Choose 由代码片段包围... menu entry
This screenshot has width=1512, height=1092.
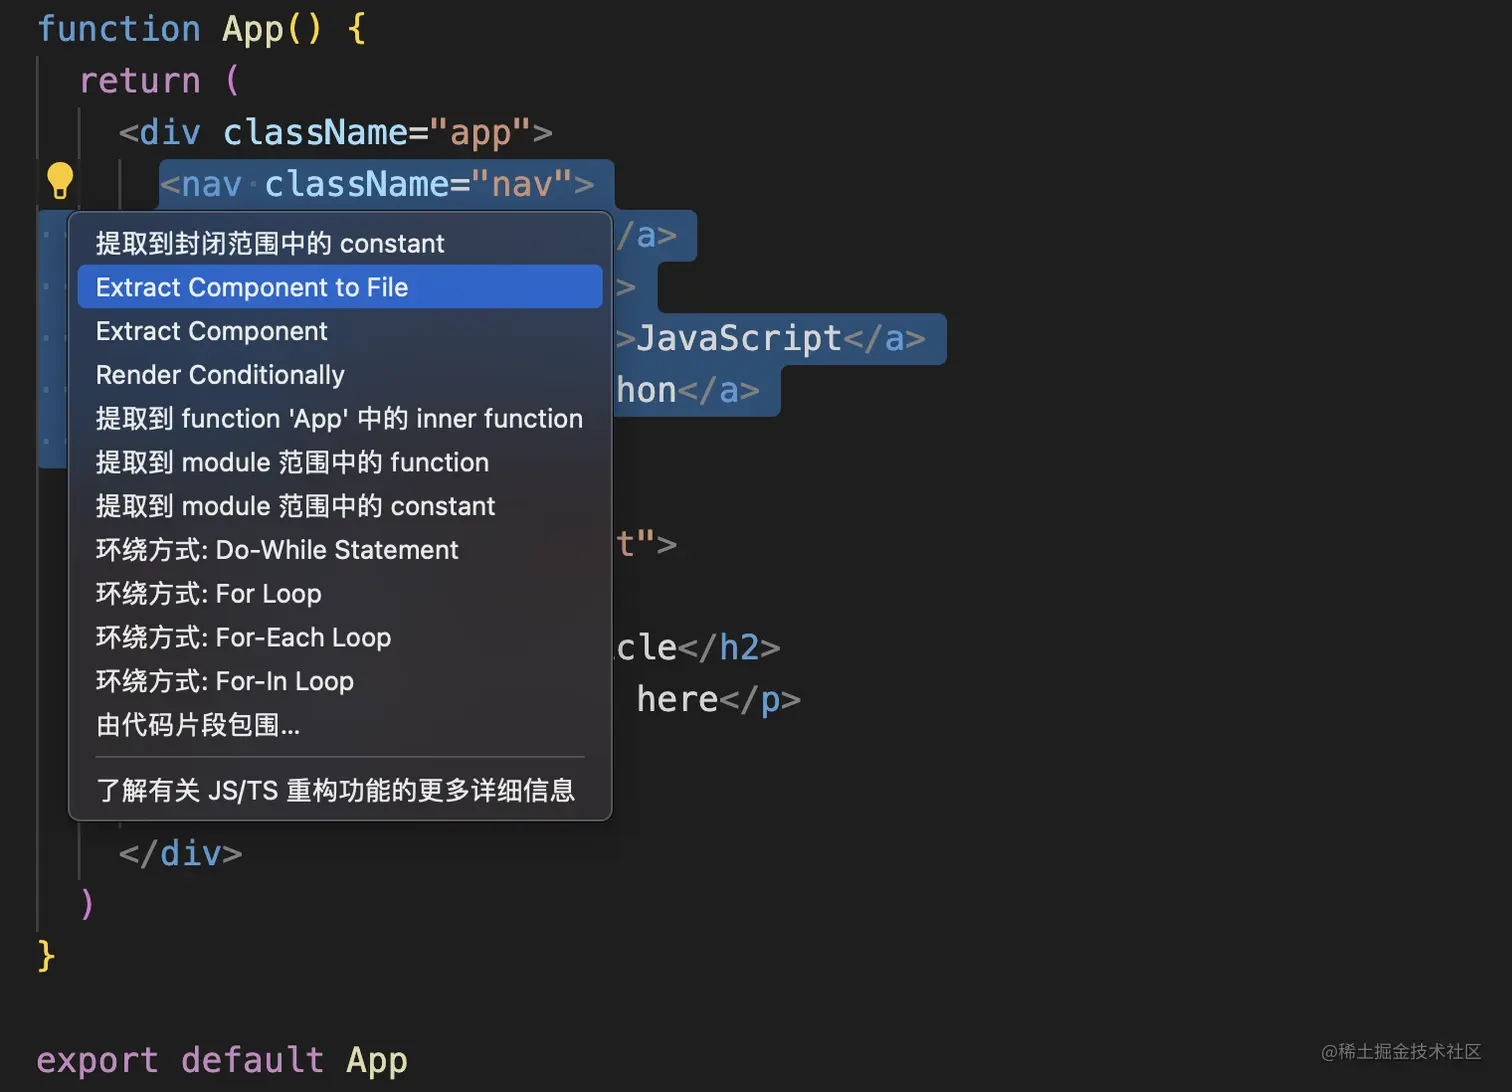(x=340, y=725)
